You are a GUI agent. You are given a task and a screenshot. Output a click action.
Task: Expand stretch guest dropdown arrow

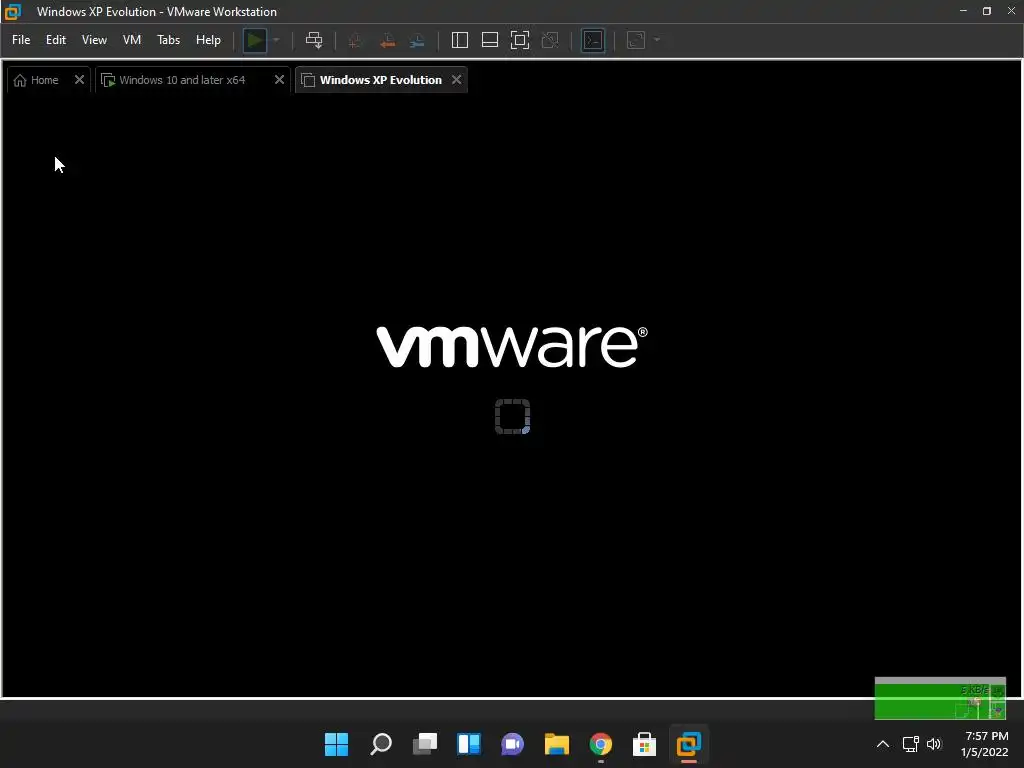657,40
